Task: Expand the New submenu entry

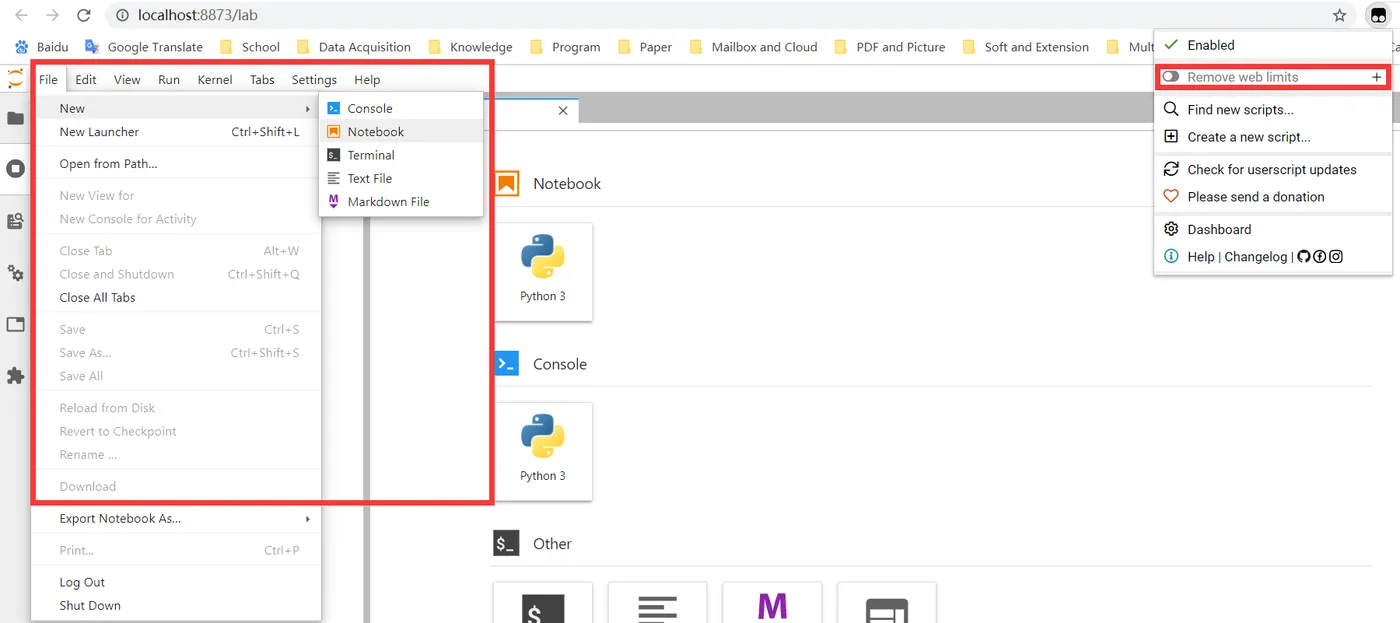Action: tap(176, 108)
